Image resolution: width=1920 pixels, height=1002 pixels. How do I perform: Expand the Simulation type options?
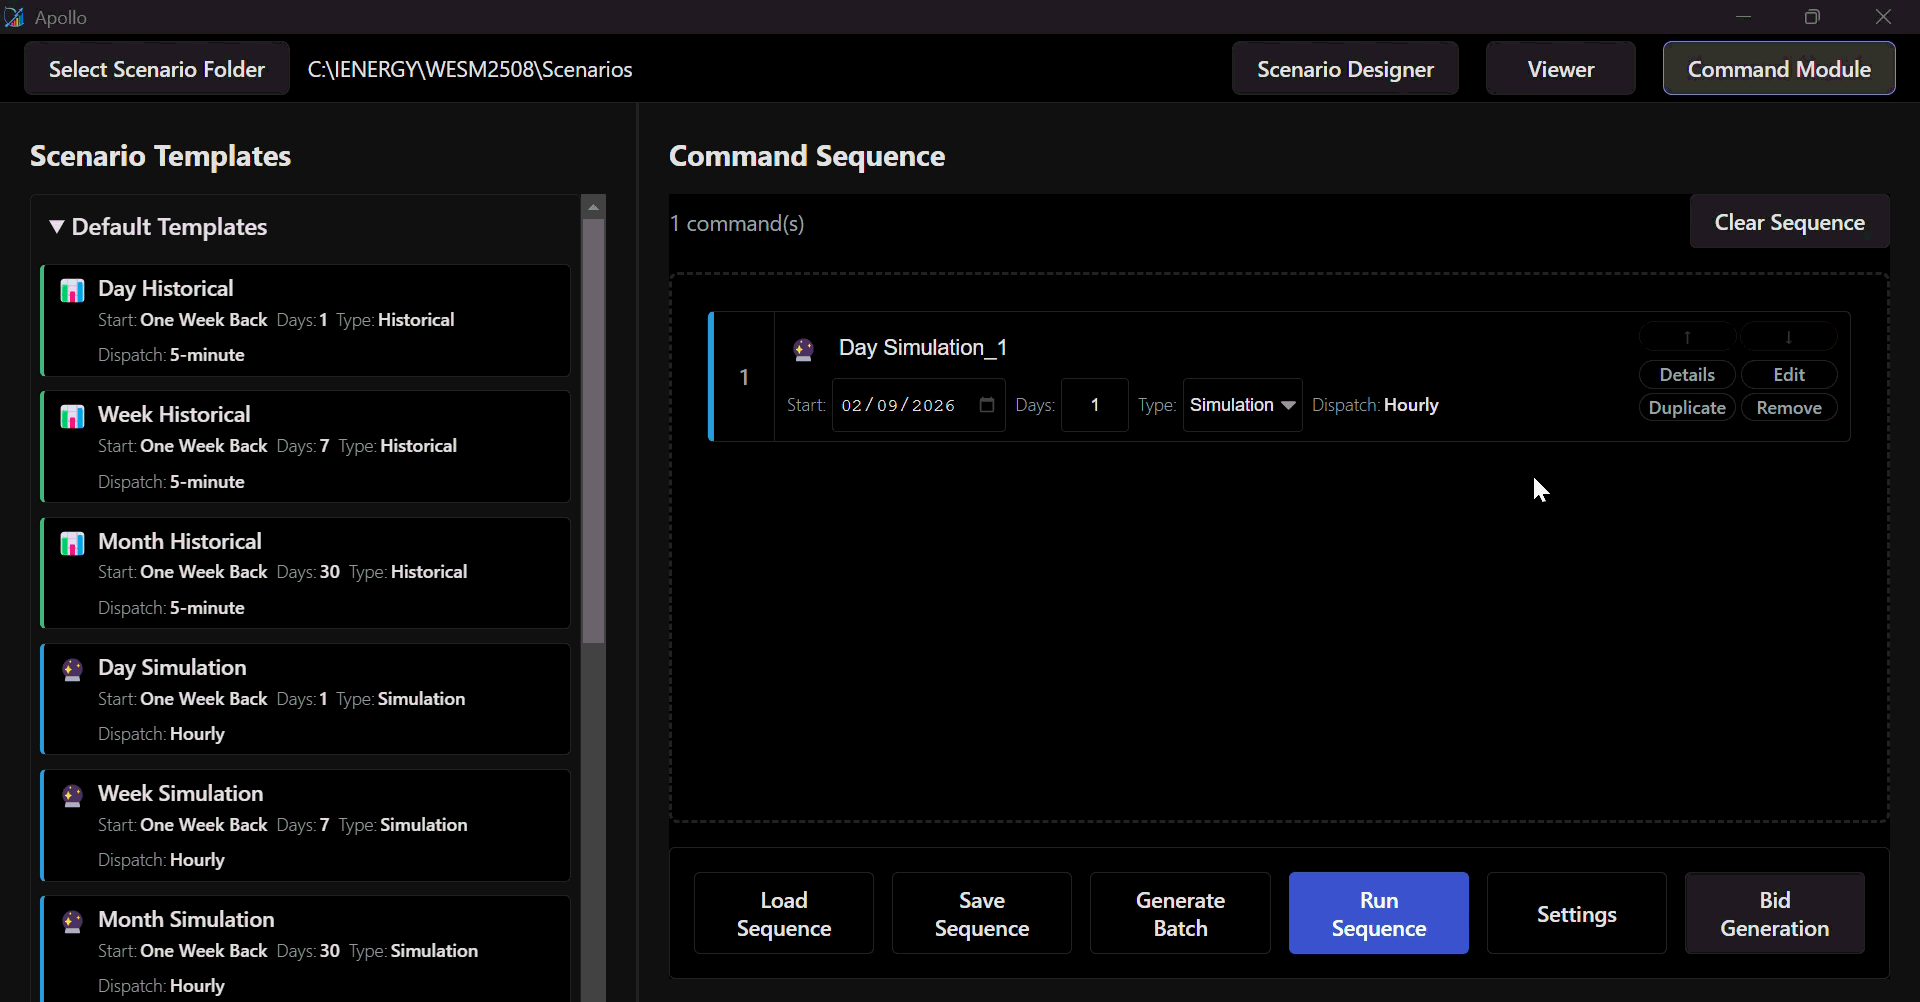coord(1289,405)
